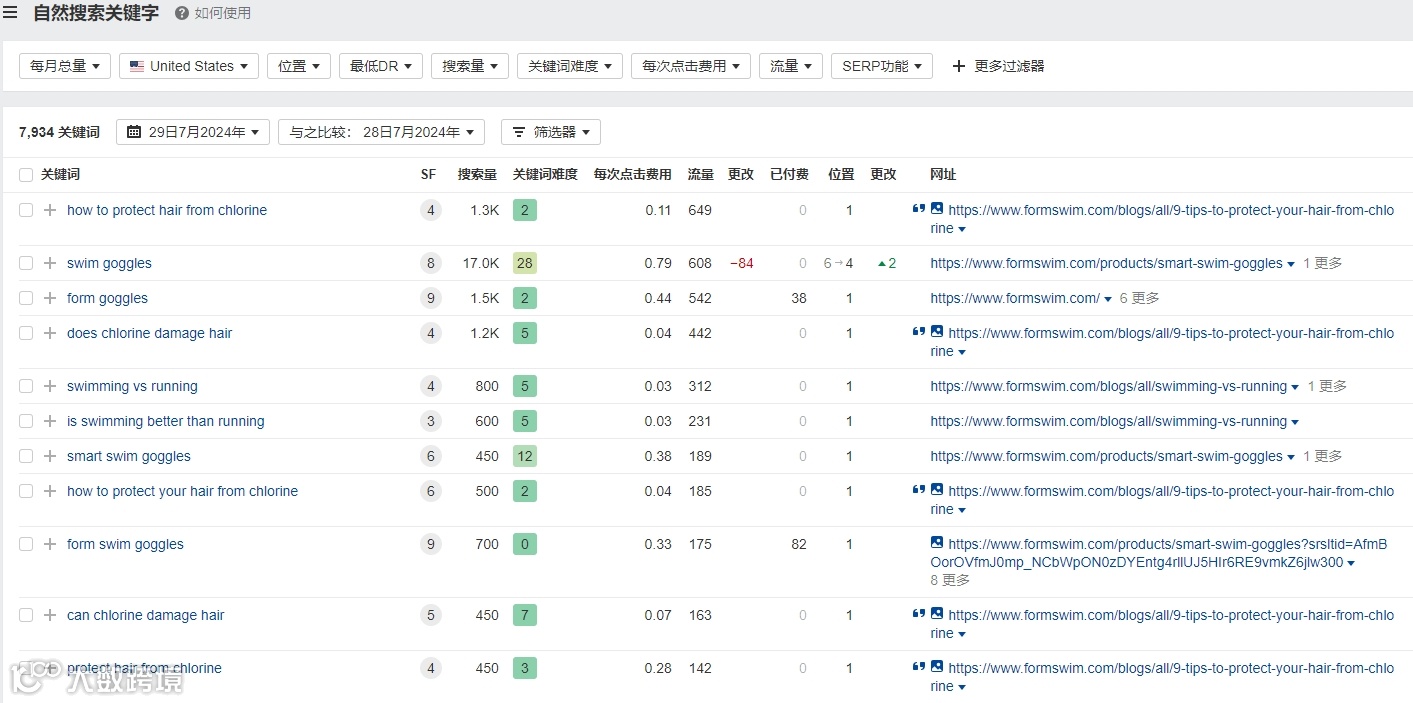
Task: Click the plus icon beside 'can chlorine damage hair'
Action: pos(50,615)
